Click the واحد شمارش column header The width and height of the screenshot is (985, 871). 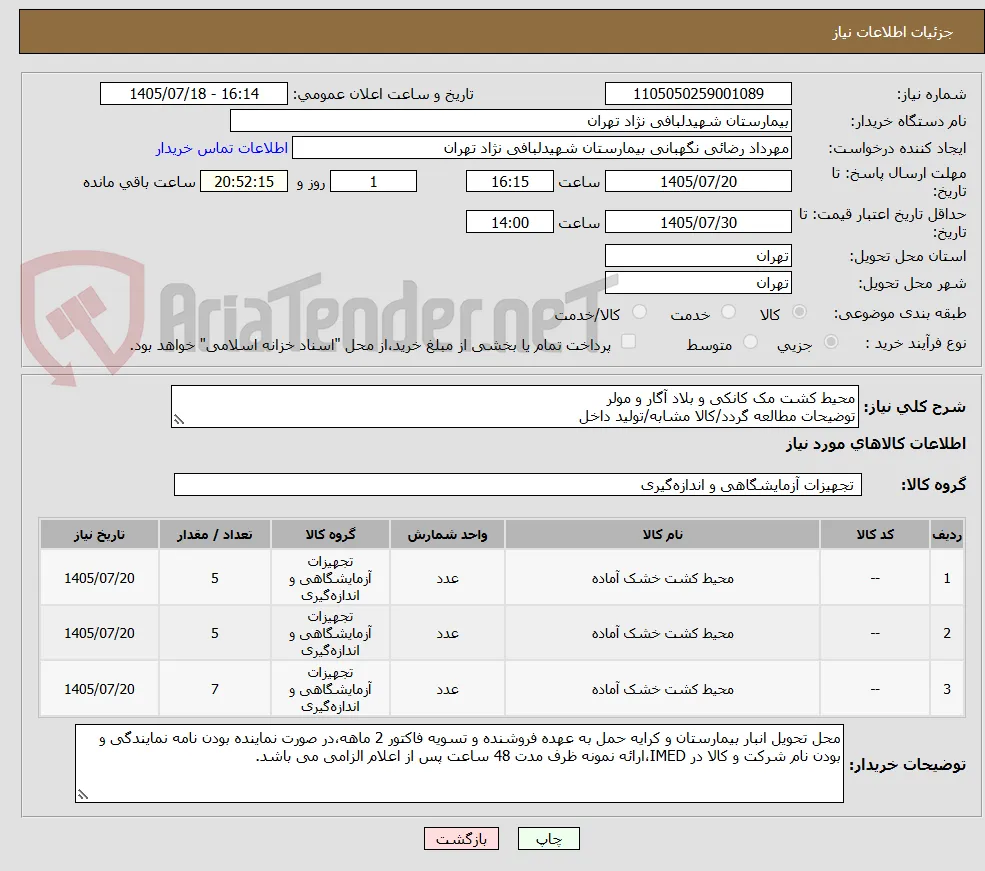click(447, 534)
